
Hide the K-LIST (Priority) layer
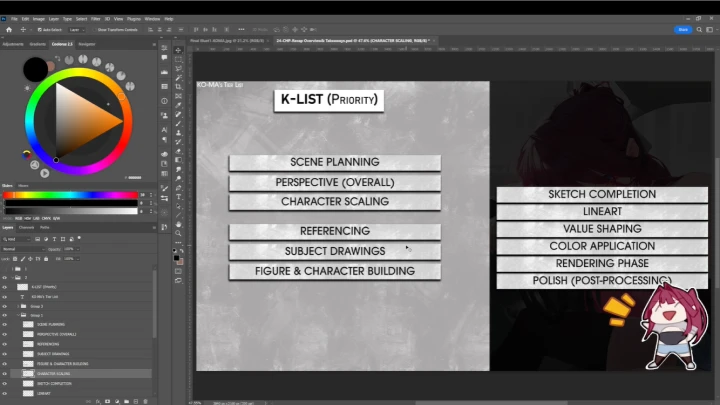coord(5,287)
